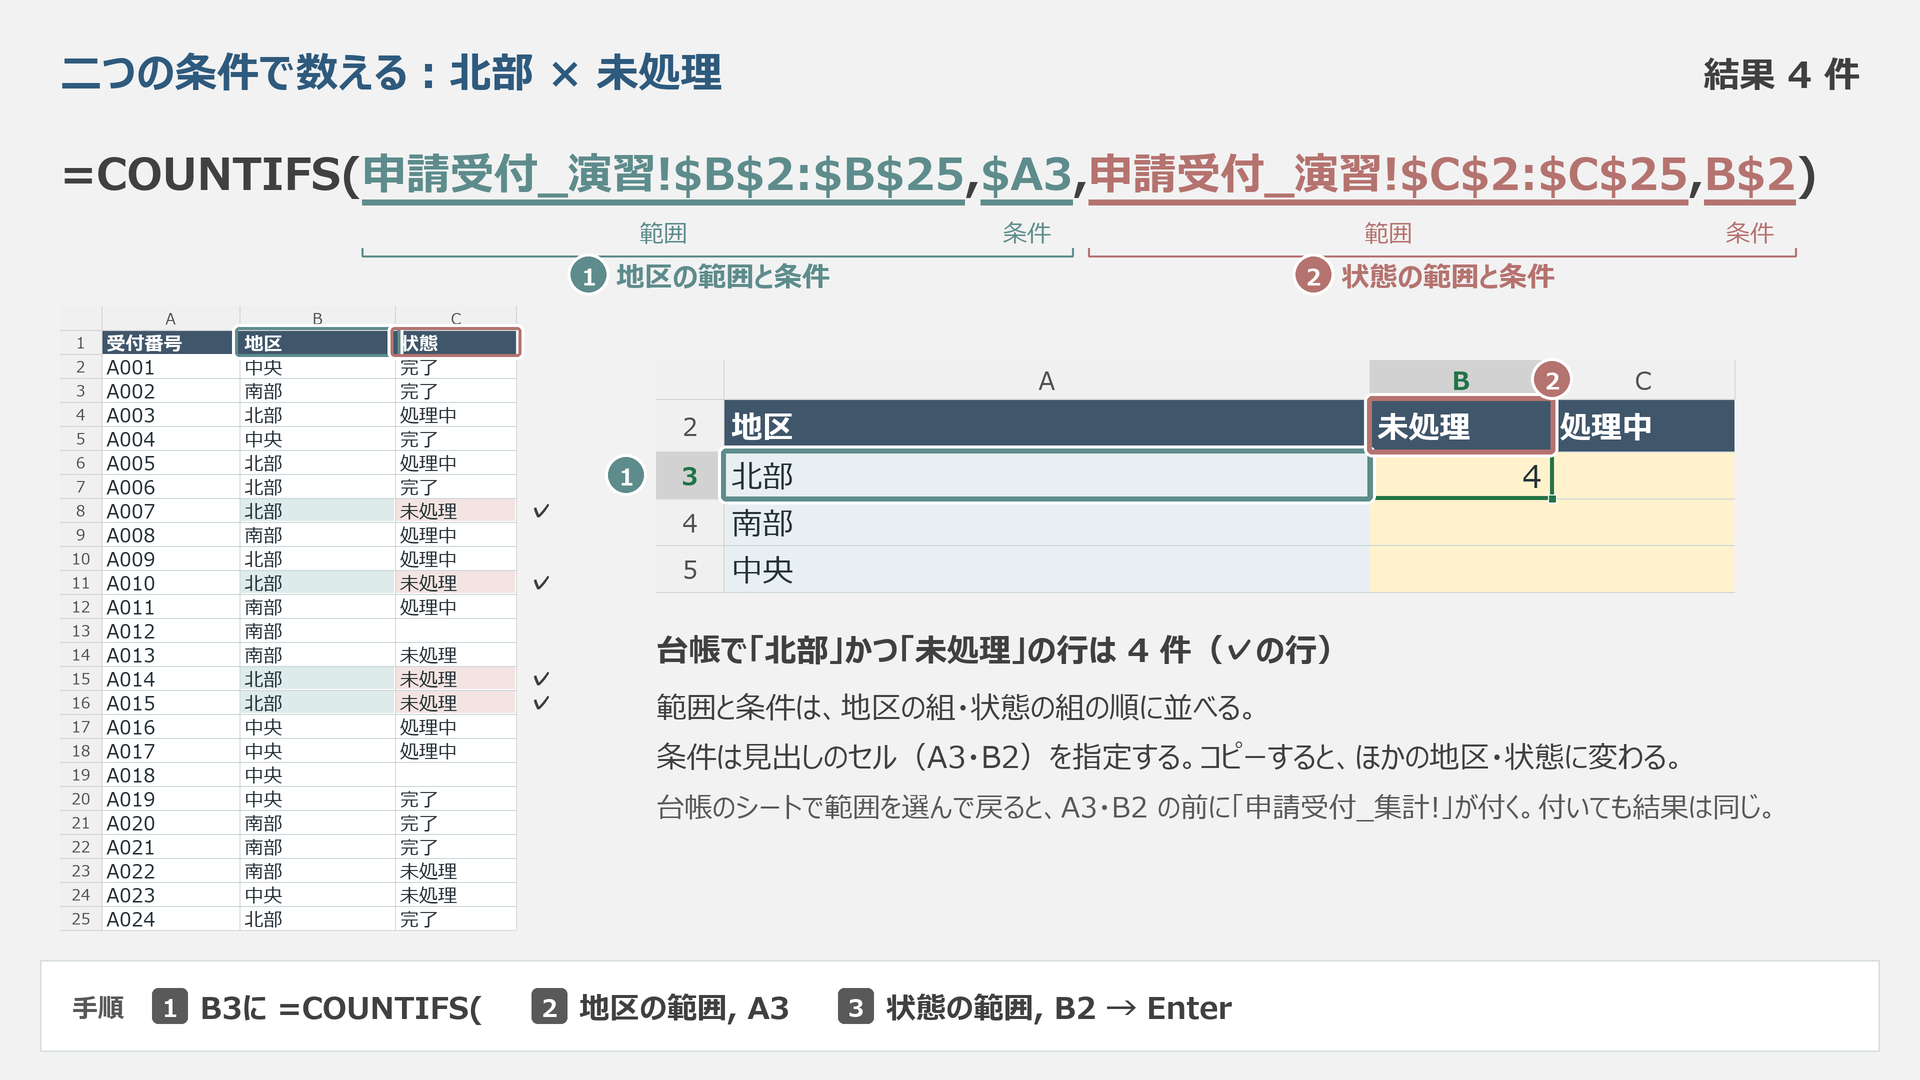Click the step text 状態の範囲, B2 → Enter
Image resolution: width=1920 pixels, height=1080 pixels.
click(x=1059, y=1008)
